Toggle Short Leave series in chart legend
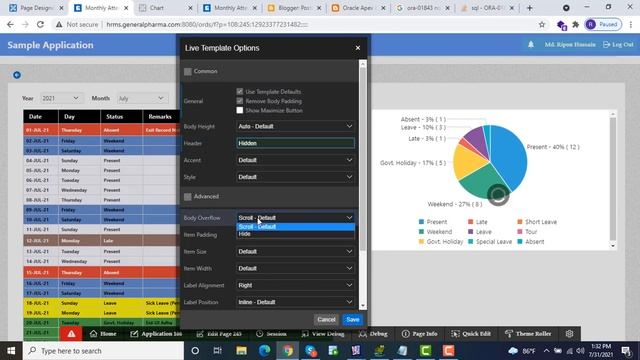 pyautogui.click(x=537, y=222)
